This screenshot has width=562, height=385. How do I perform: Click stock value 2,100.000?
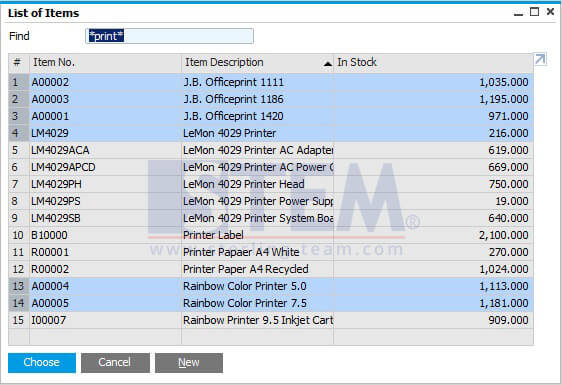pyautogui.click(x=504, y=235)
